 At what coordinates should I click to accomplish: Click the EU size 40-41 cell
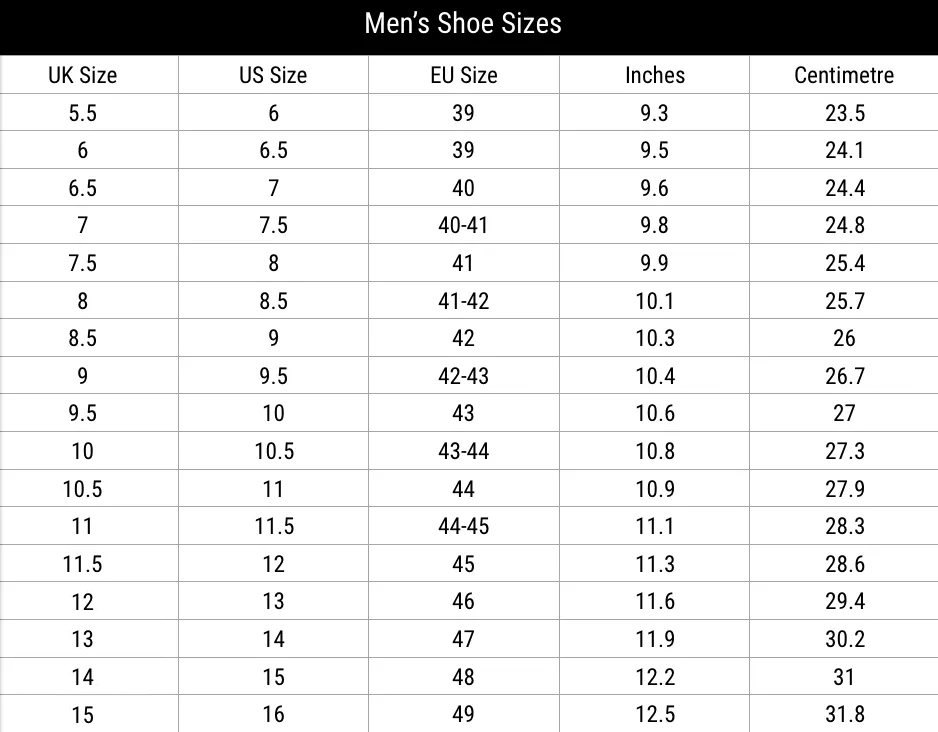click(x=463, y=225)
